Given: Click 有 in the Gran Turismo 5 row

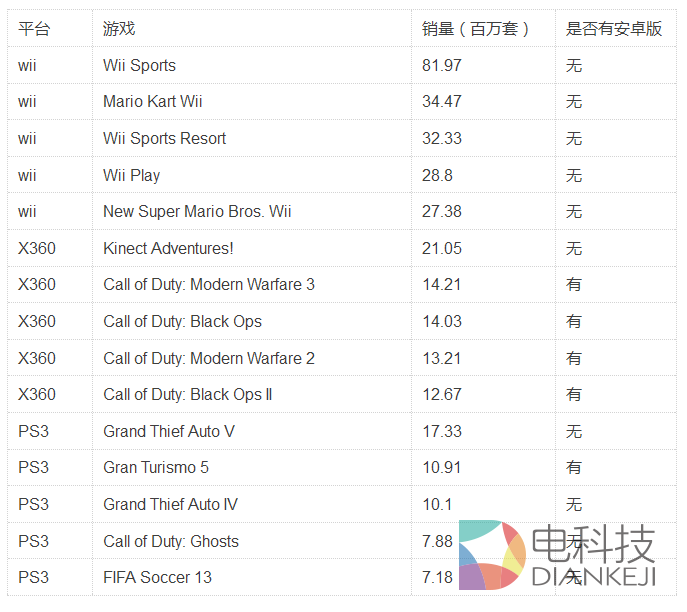Looking at the screenshot, I should 574,467.
